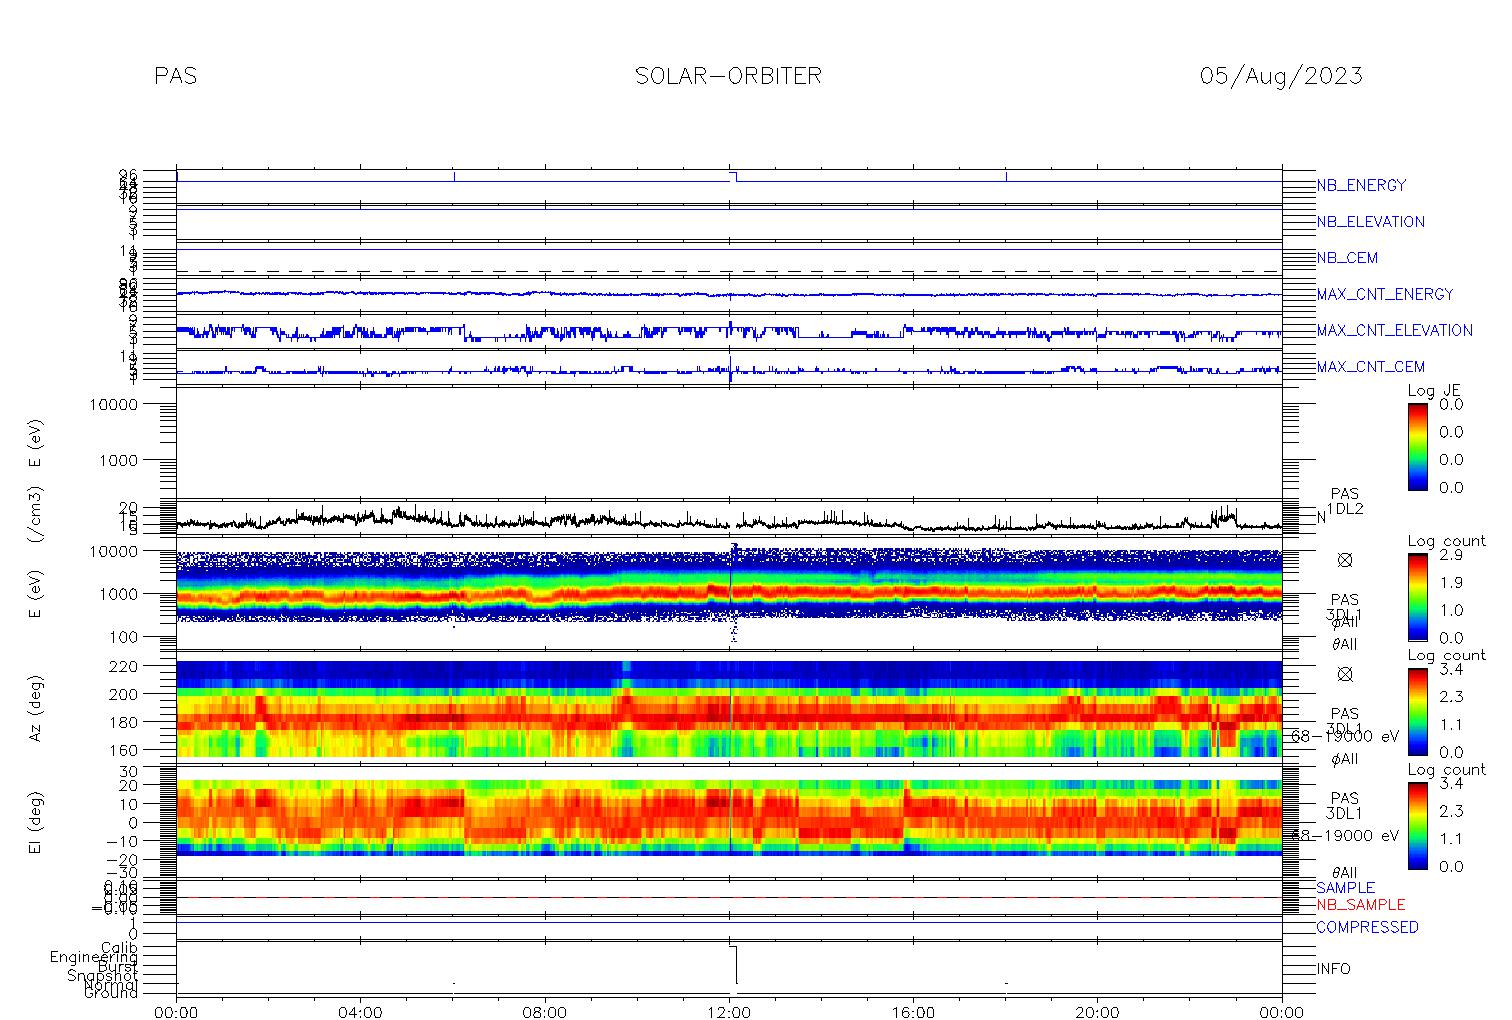Click the step drop in INFO trace at noon
The width and height of the screenshot is (1512, 1020).
pyautogui.click(x=736, y=964)
